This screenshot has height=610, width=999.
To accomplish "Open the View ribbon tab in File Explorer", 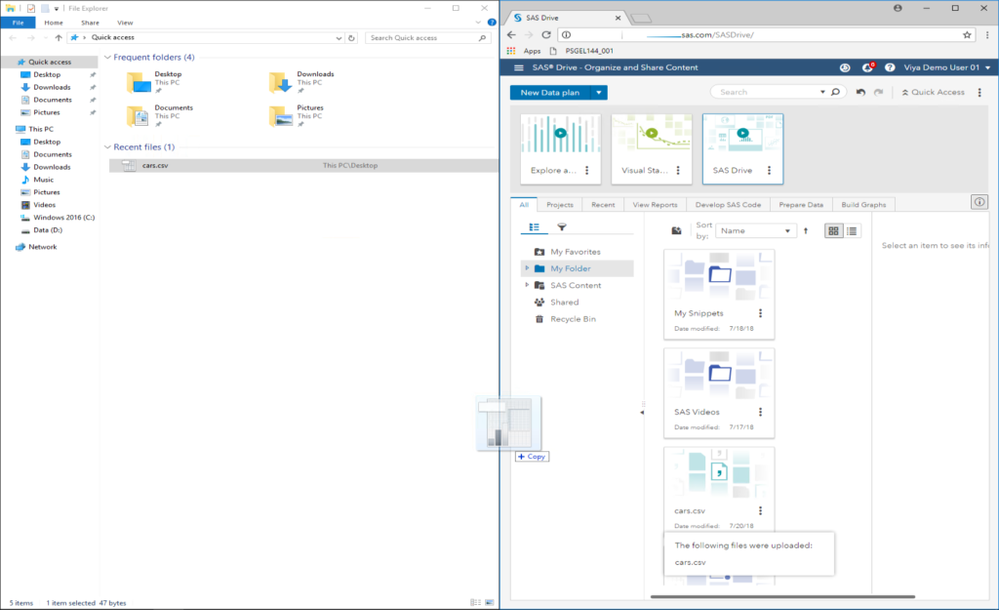I will click(x=125, y=22).
